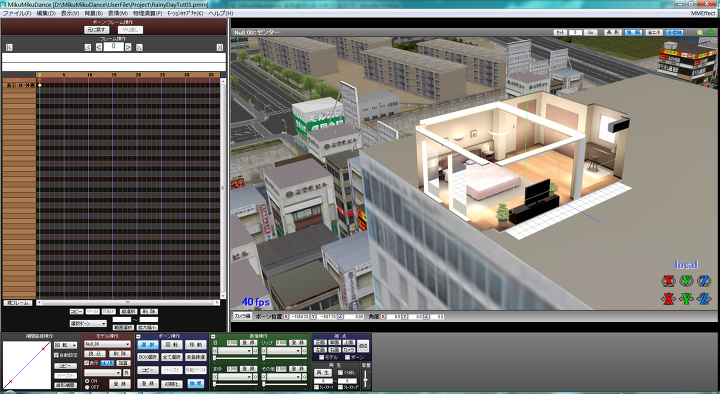This screenshot has width=720, height=394.
Task: Open the 選択ボーン range dropdown
Action: tap(88, 324)
